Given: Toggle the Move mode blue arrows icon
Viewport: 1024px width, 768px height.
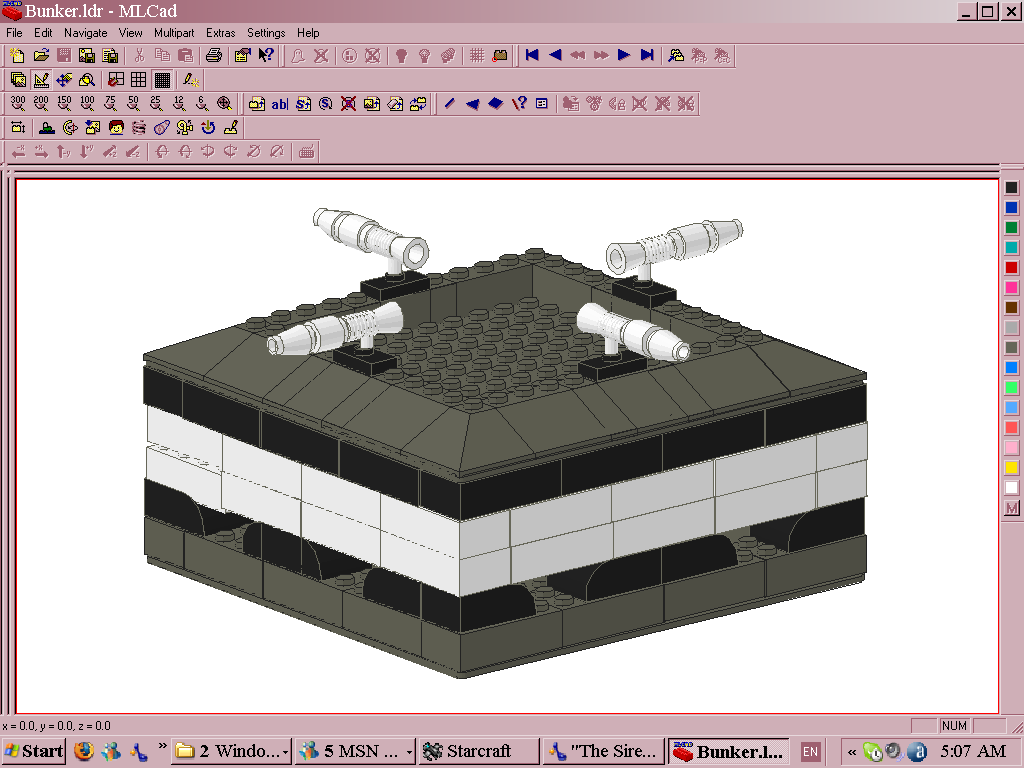Looking at the screenshot, I should tap(64, 80).
